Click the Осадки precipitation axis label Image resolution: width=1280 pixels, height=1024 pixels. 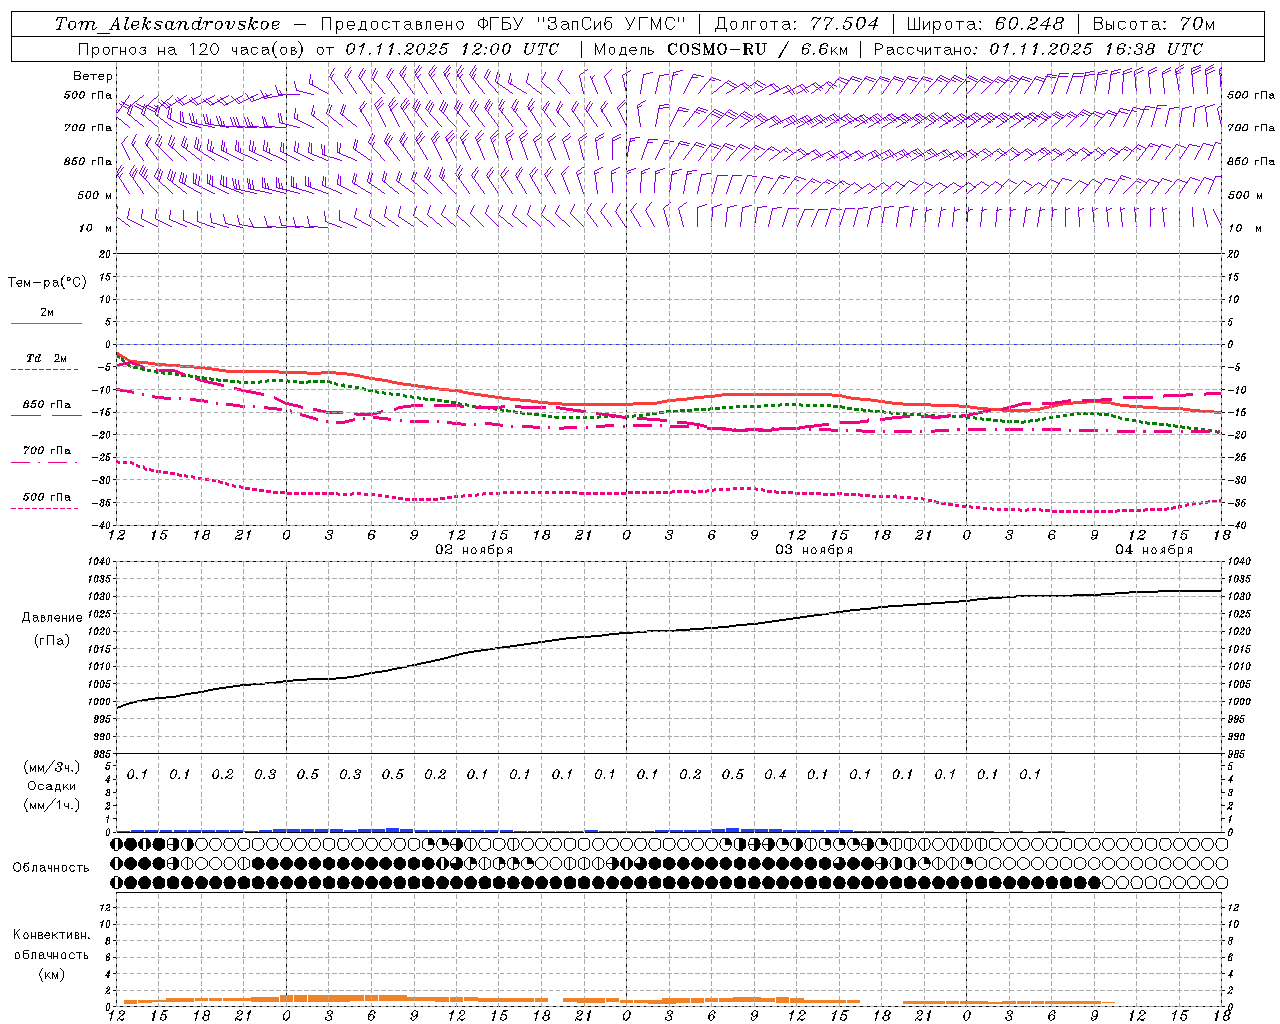[x=51, y=786]
